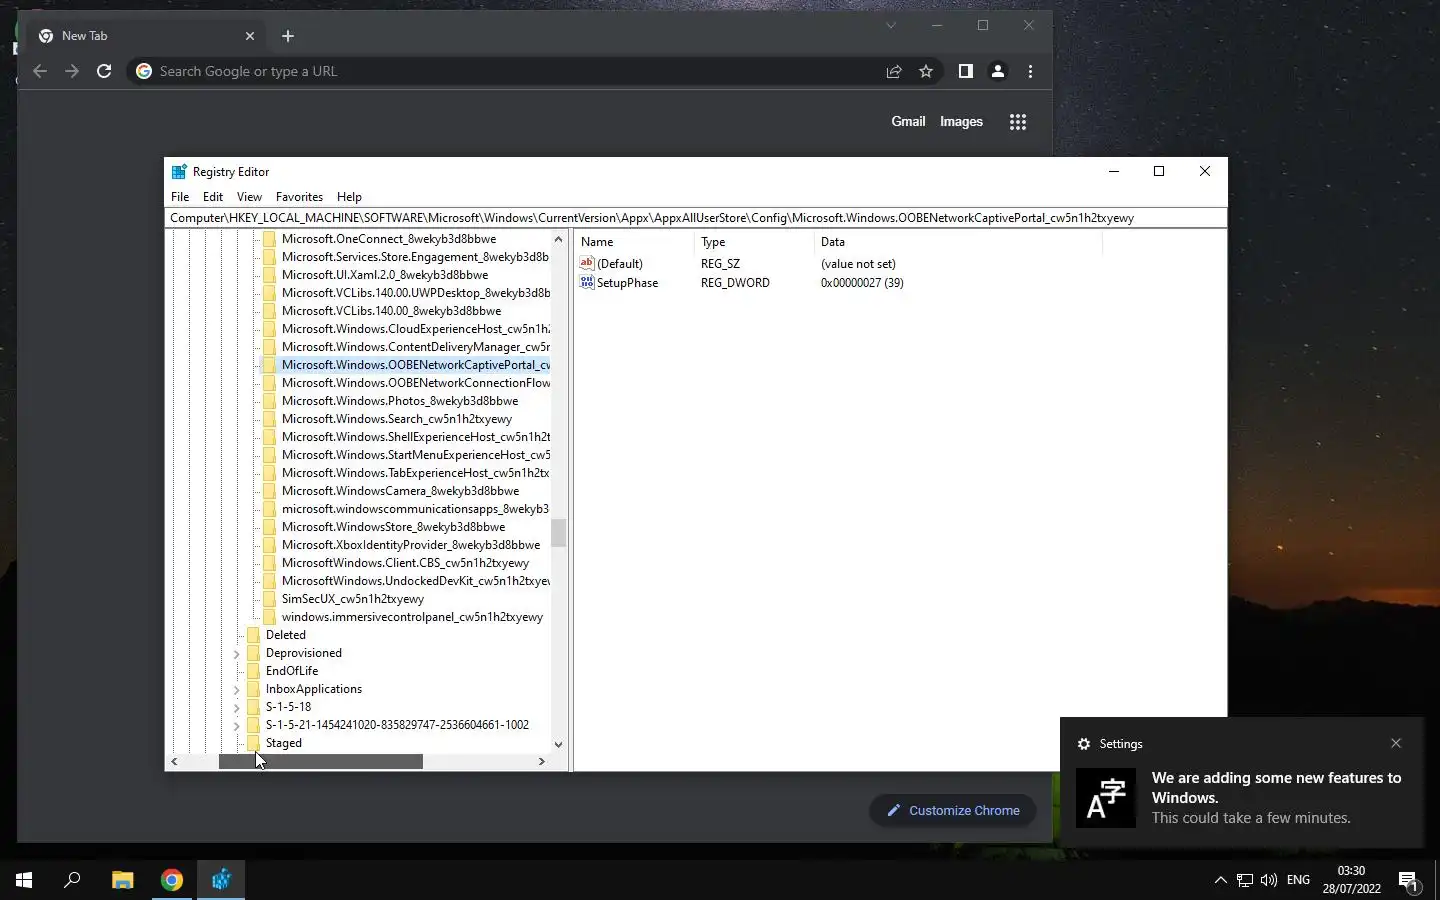This screenshot has height=900, width=1440.
Task: Open Chrome three-dot menu
Action: (x=1030, y=71)
